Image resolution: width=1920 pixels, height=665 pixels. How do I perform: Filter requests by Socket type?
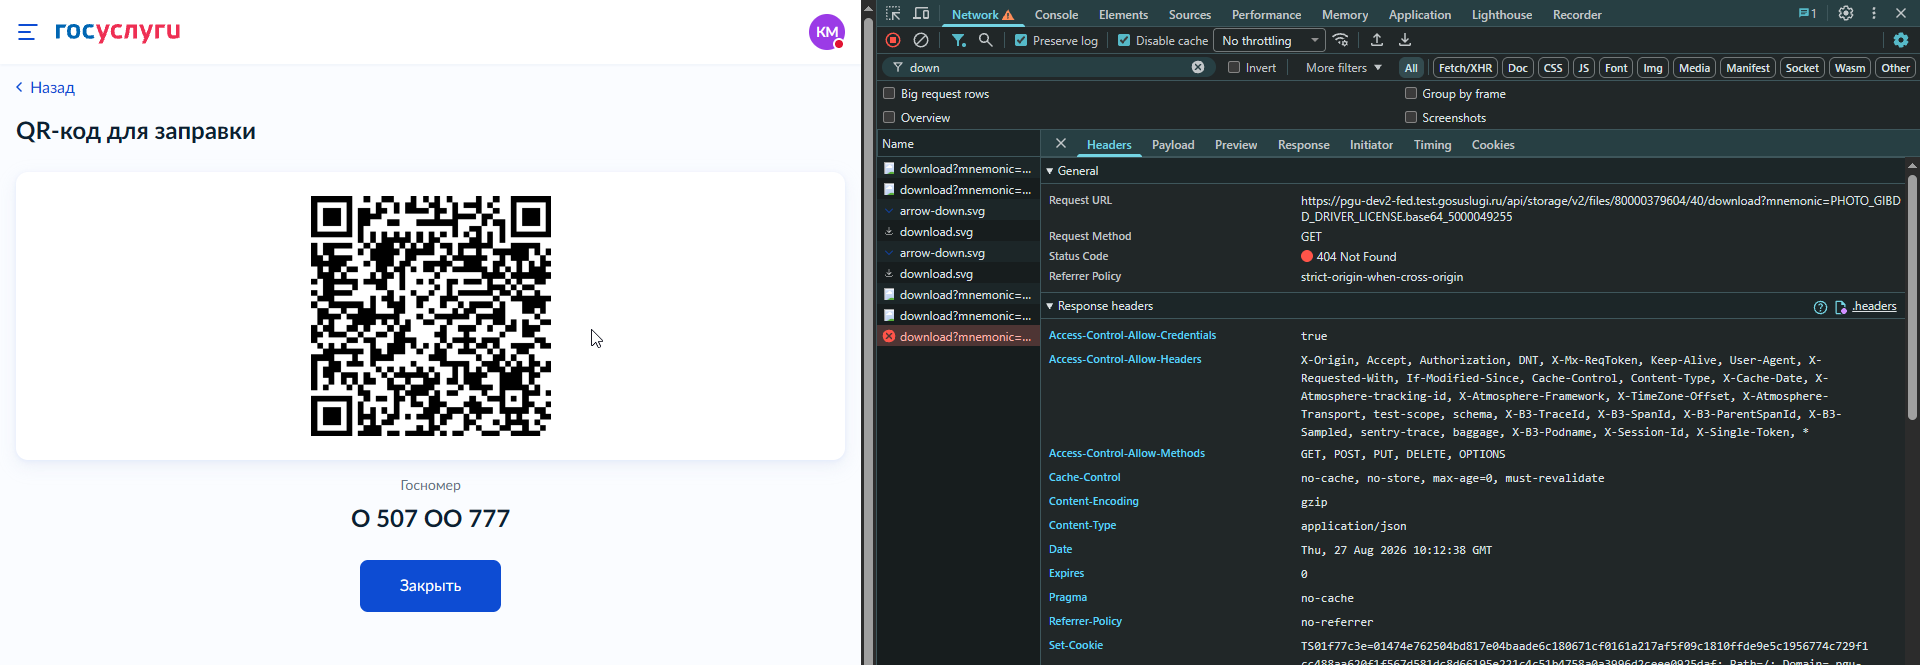click(1802, 67)
